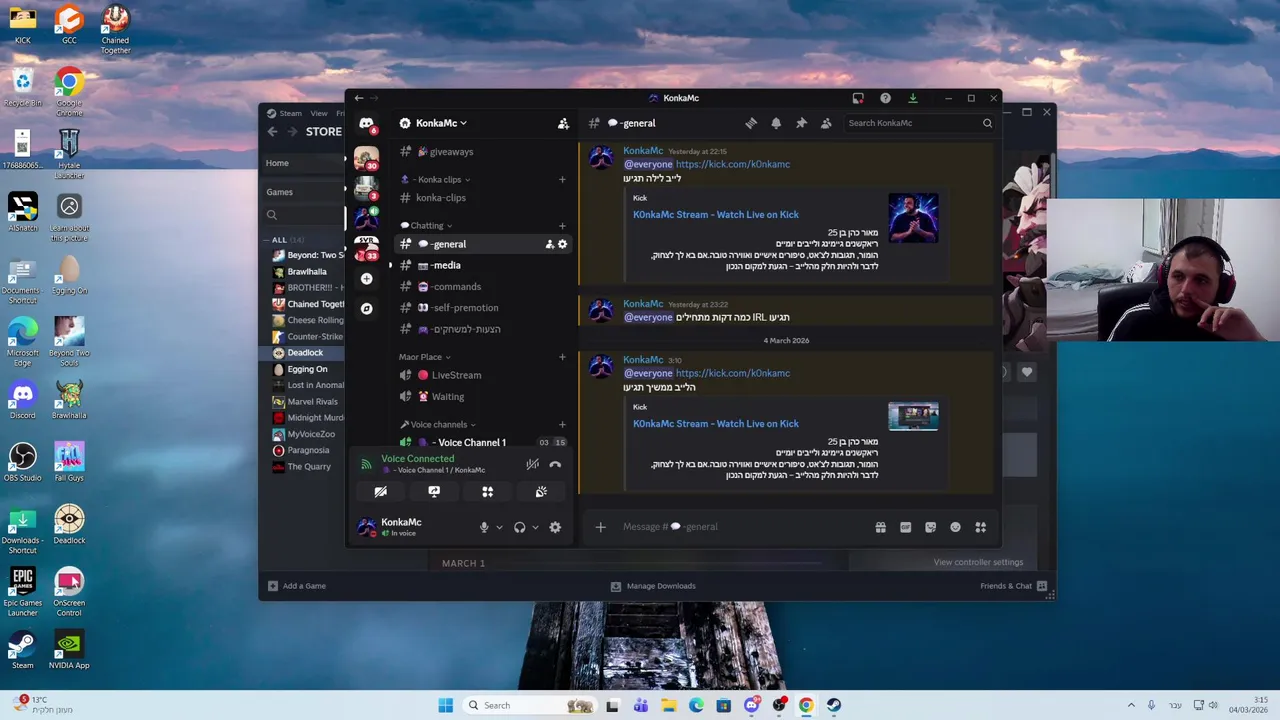The width and height of the screenshot is (1280, 720).
Task: Create channel in Konka clips category
Action: (x=562, y=180)
